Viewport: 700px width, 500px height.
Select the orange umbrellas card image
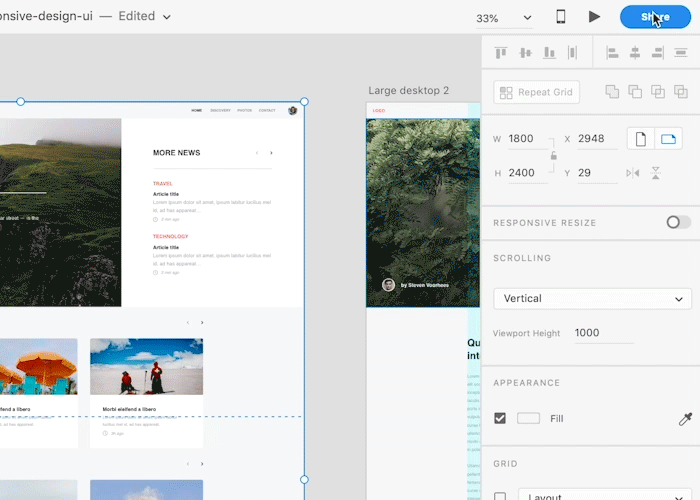pos(38,367)
